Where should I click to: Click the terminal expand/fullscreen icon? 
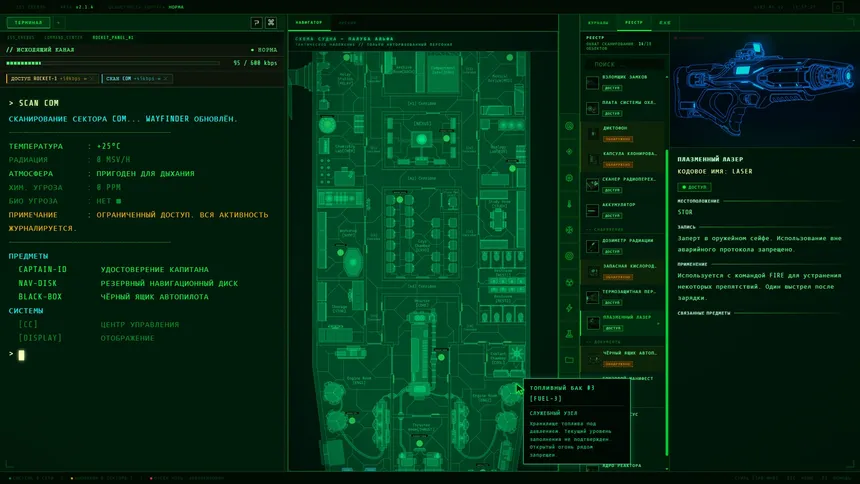(271, 22)
